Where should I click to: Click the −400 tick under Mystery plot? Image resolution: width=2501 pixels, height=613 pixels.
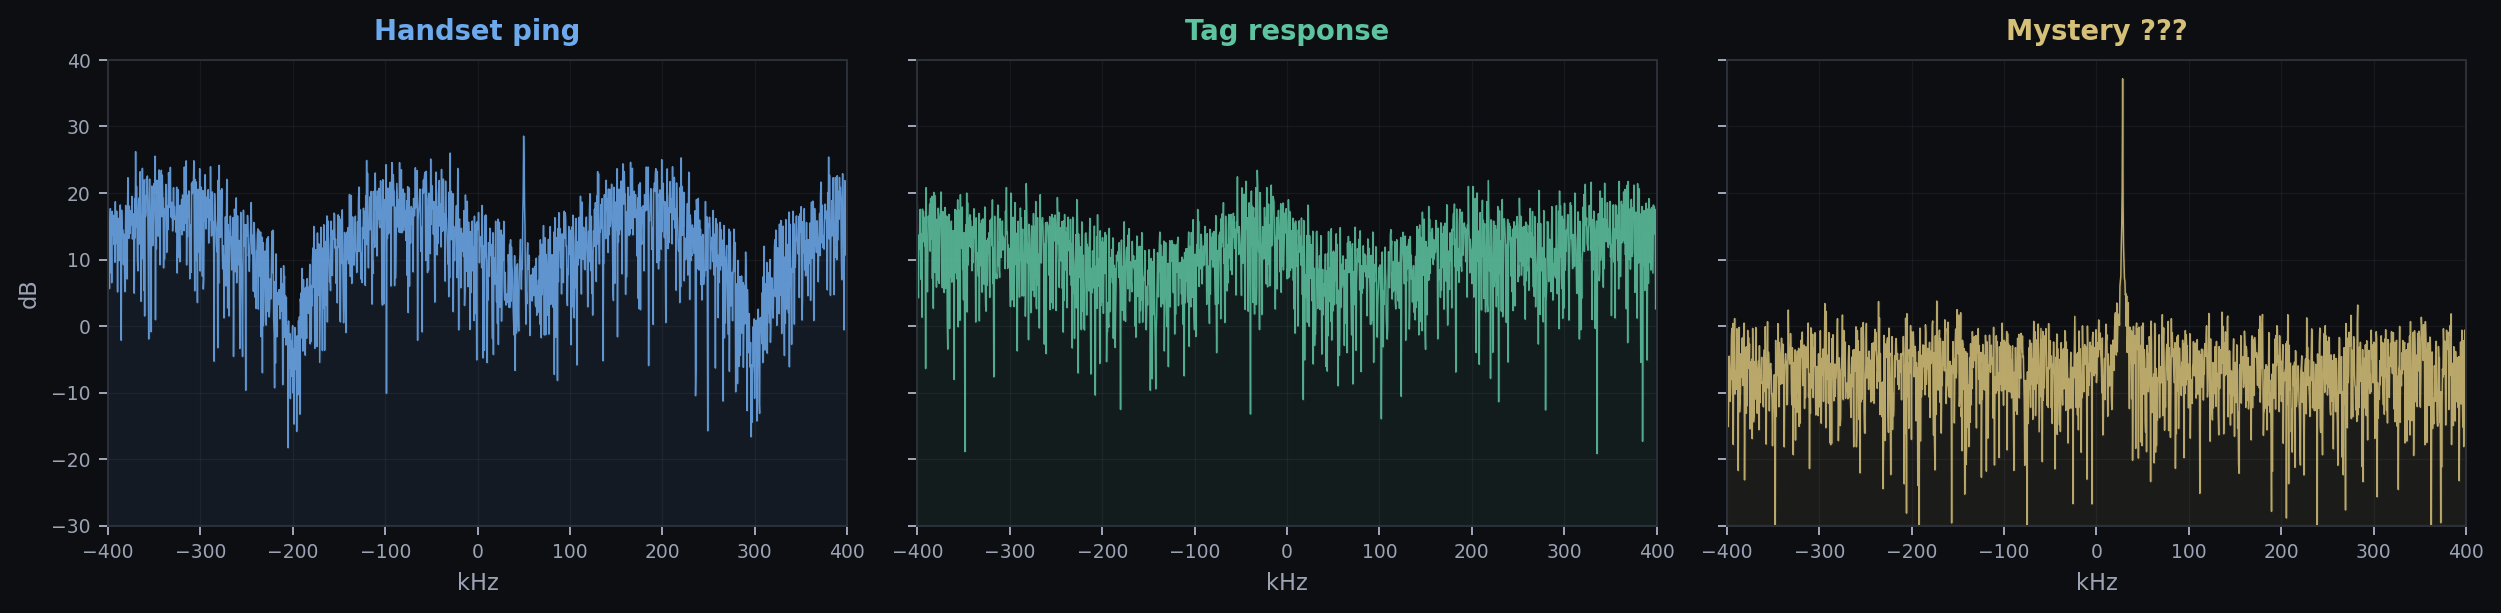click(1726, 552)
